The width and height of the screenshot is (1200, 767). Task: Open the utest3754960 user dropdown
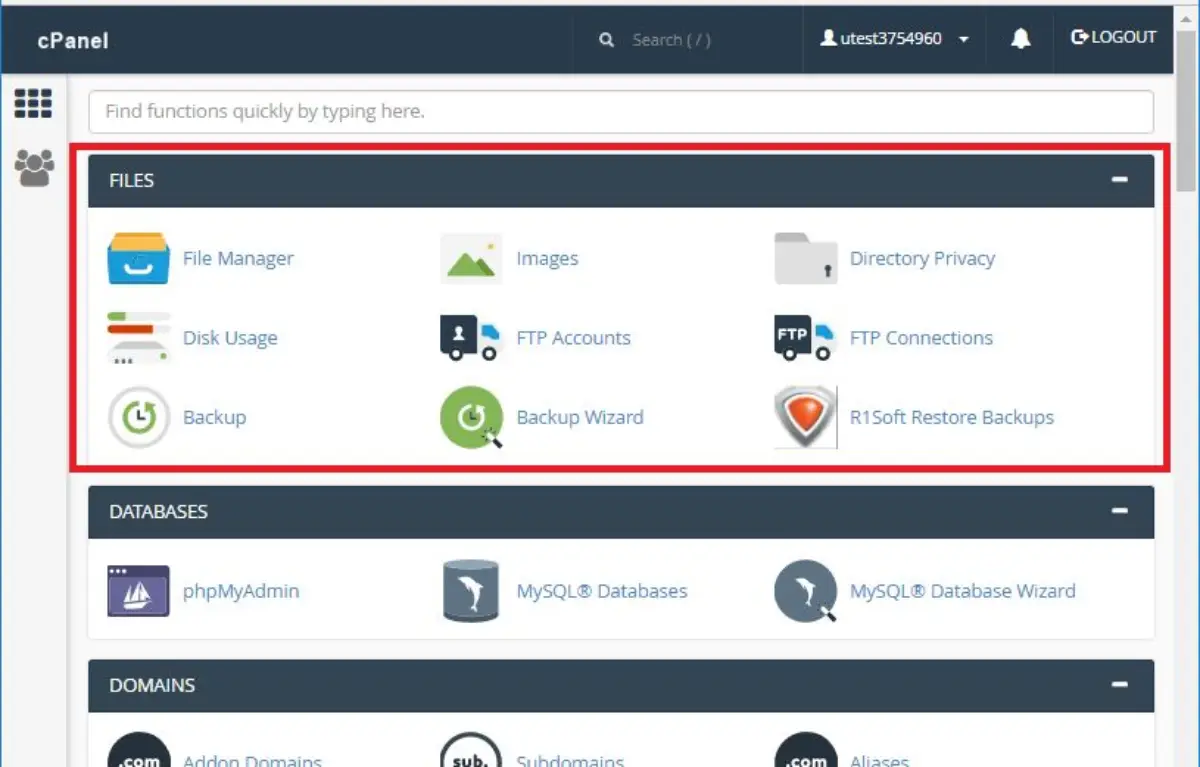(895, 39)
